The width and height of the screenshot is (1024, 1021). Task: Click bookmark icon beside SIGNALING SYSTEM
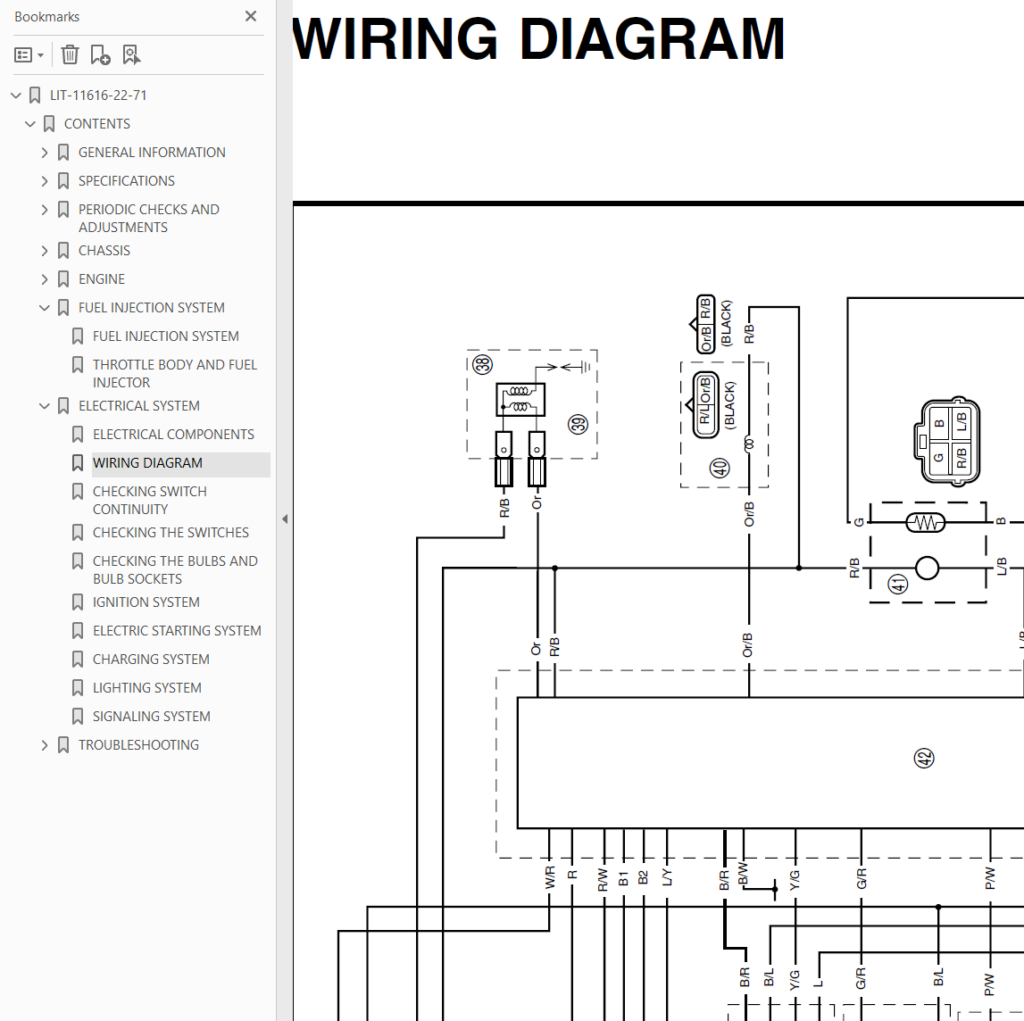(78, 717)
